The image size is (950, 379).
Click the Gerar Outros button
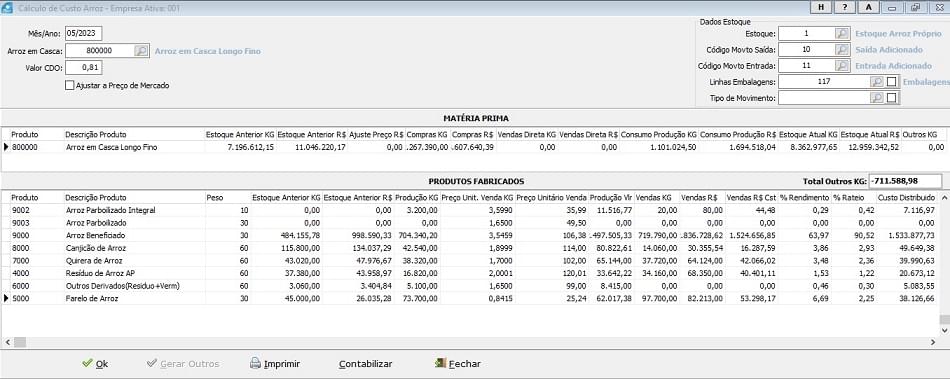(x=184, y=364)
